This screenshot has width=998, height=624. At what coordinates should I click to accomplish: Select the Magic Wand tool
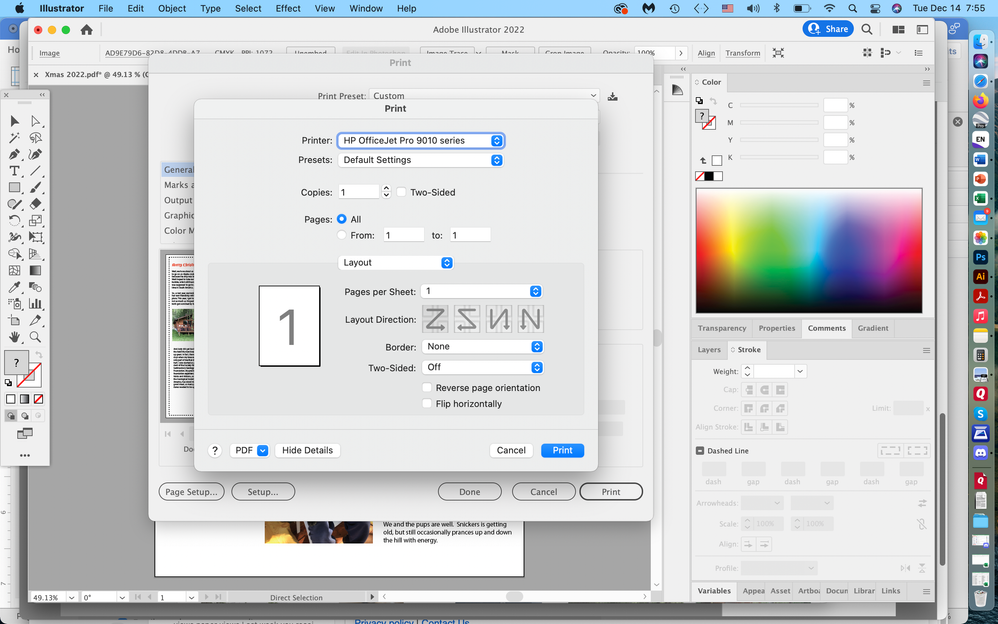coord(14,138)
